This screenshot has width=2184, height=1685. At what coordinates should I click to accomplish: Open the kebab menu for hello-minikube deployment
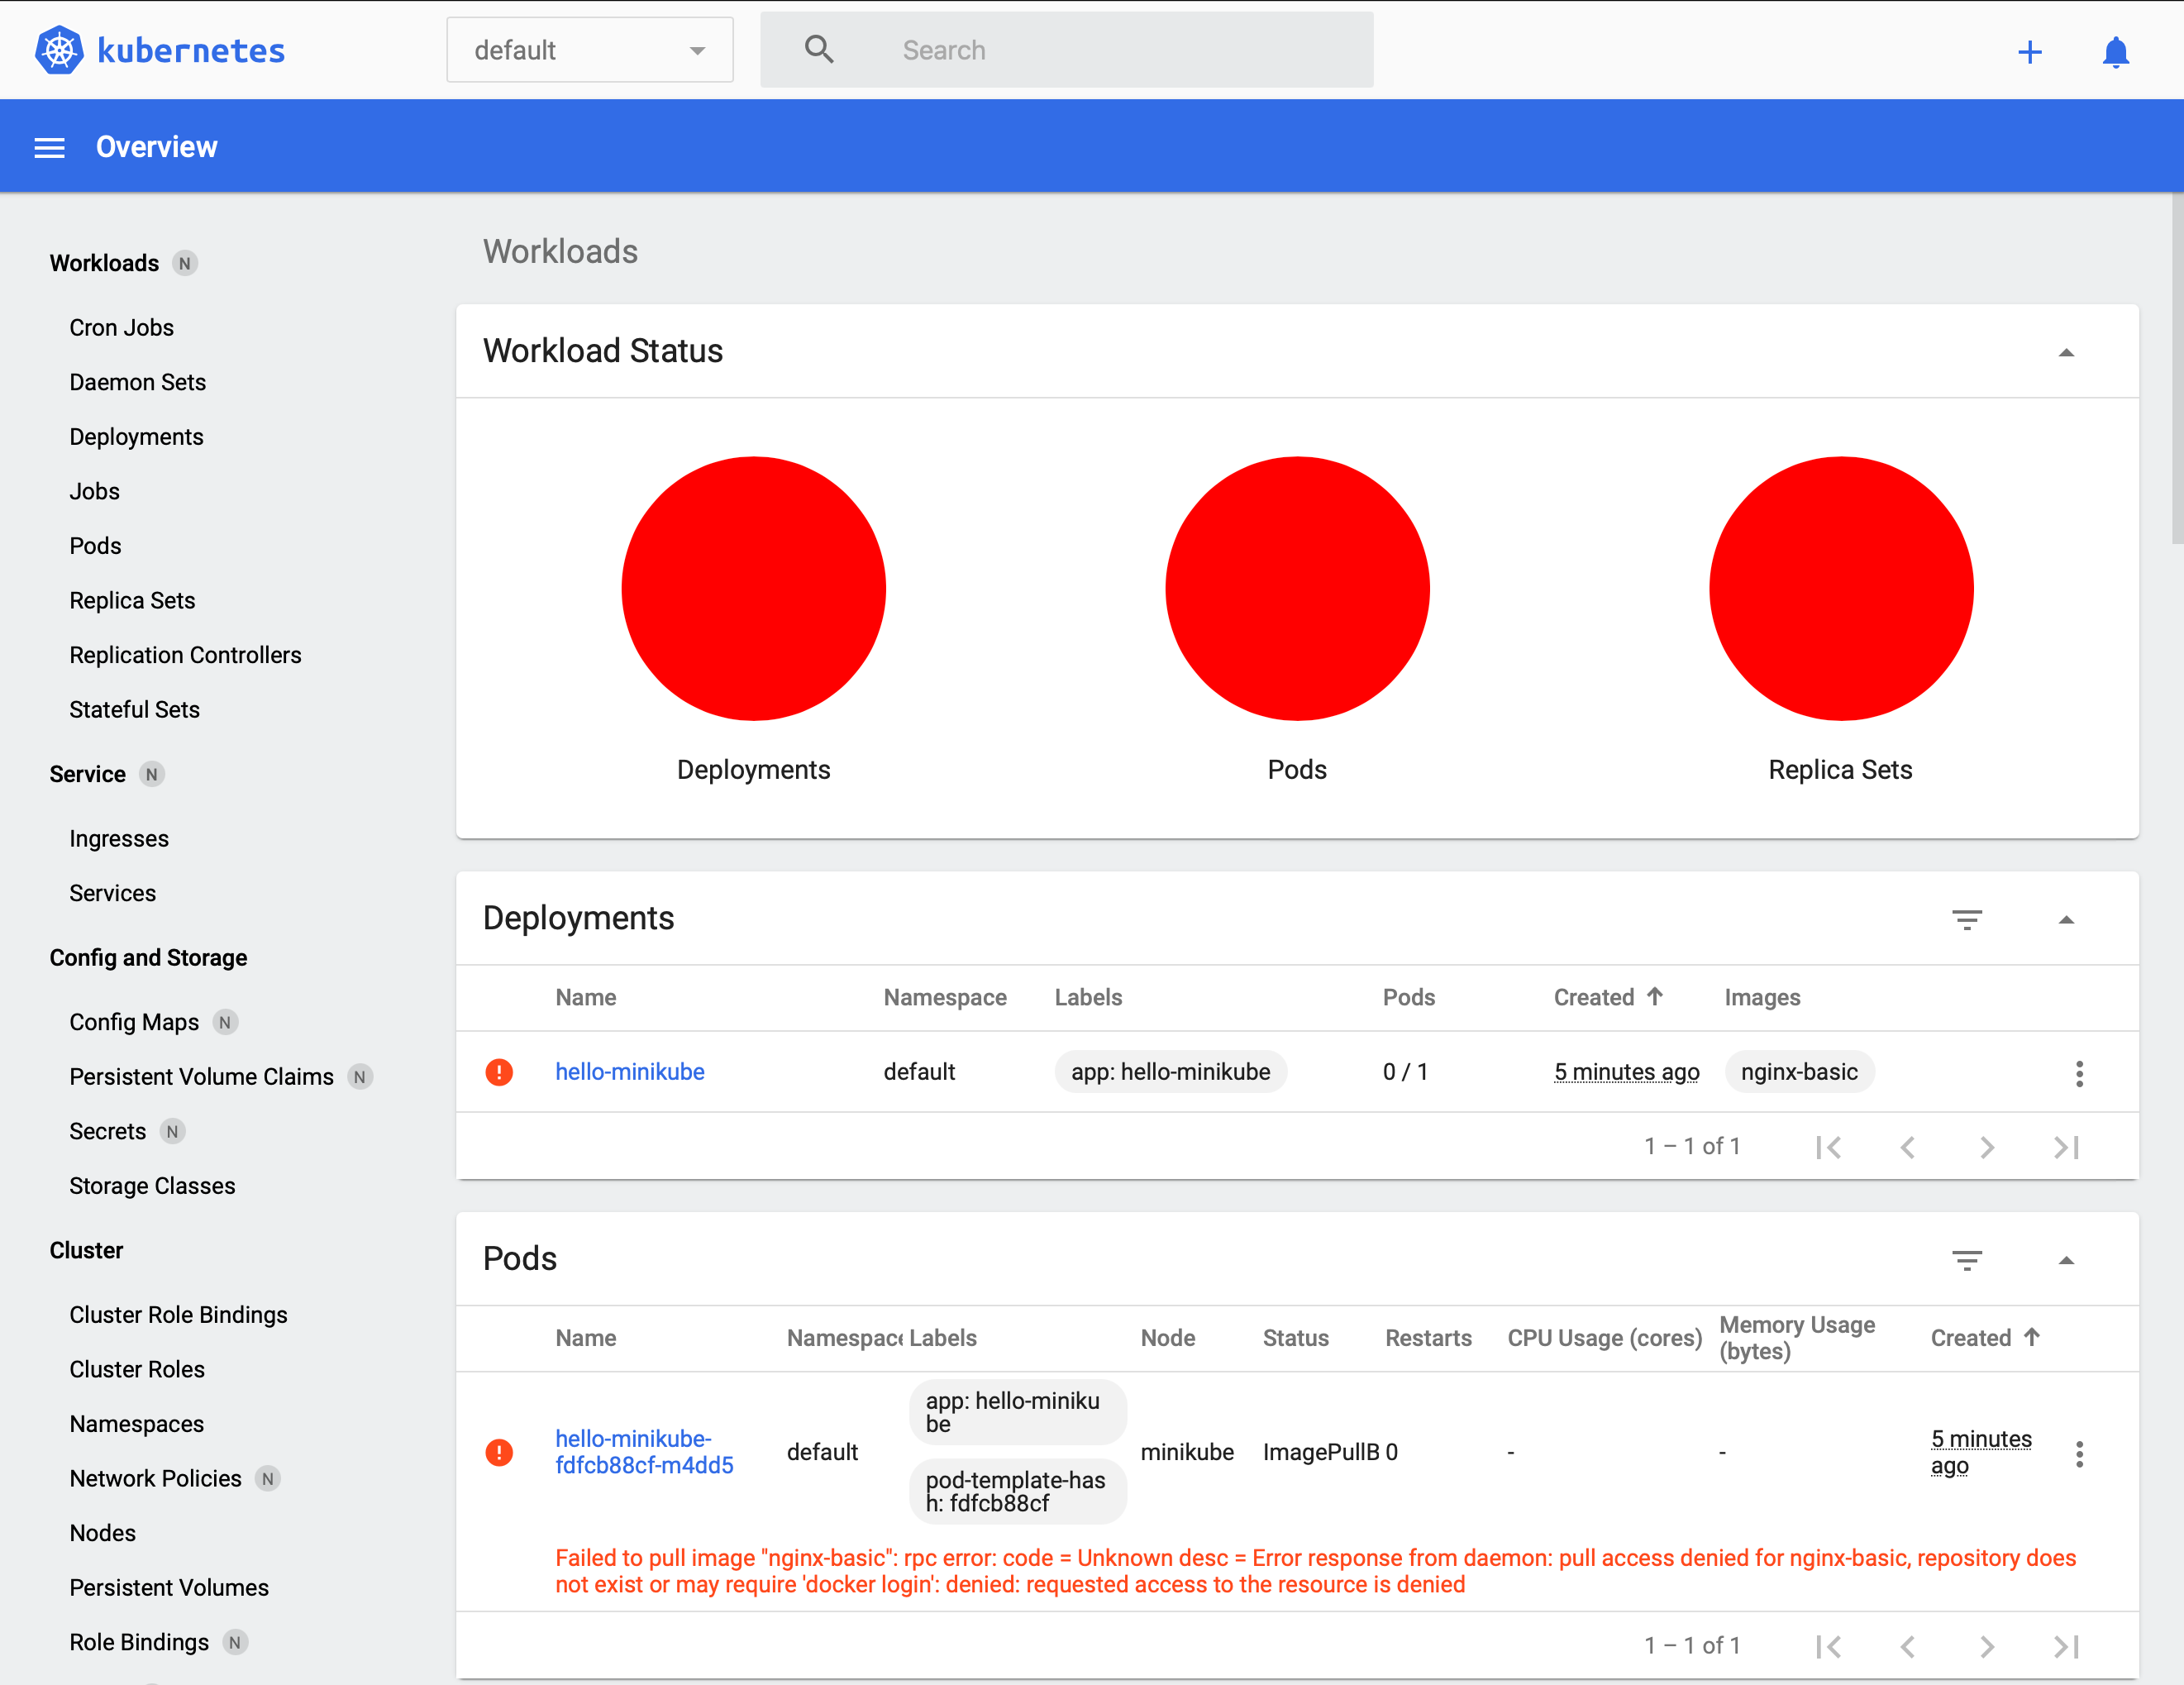2079,1072
